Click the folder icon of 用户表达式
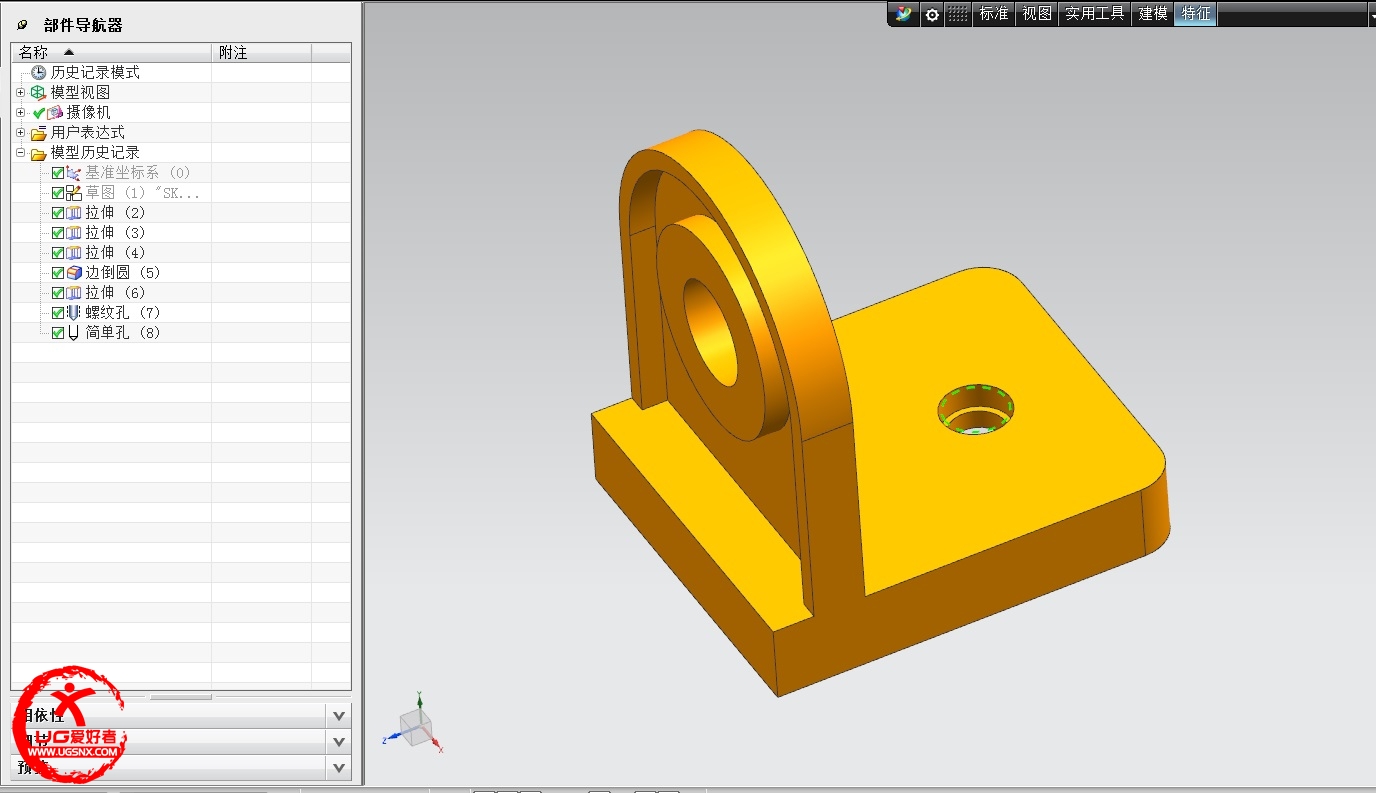1376x793 pixels. coord(39,133)
